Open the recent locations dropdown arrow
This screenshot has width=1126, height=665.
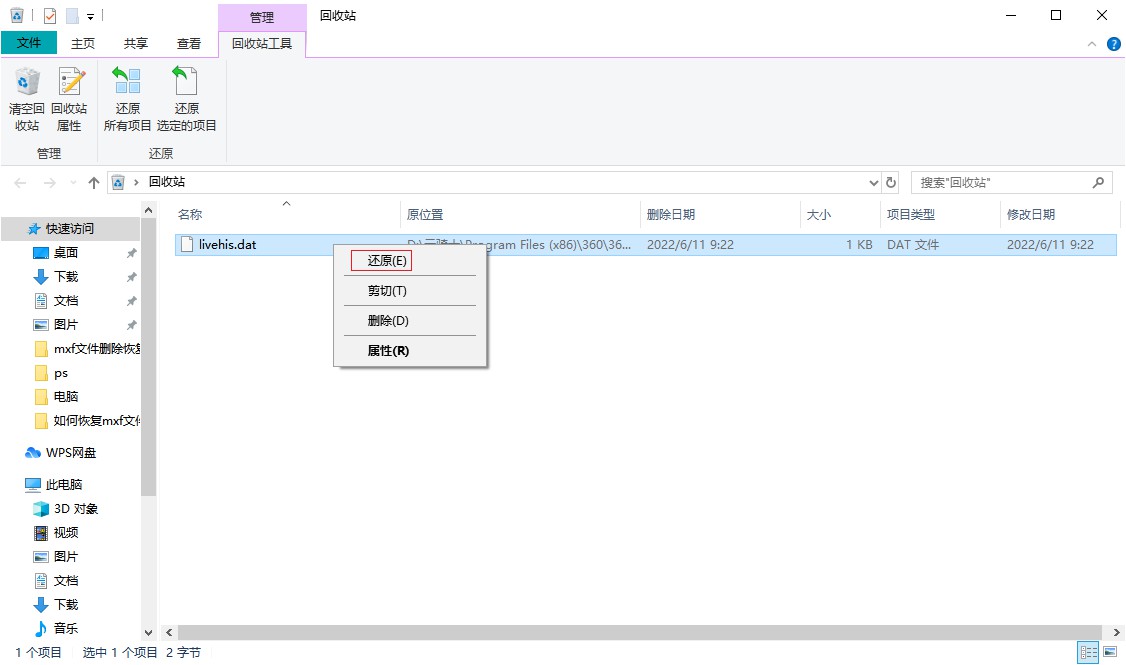click(73, 183)
